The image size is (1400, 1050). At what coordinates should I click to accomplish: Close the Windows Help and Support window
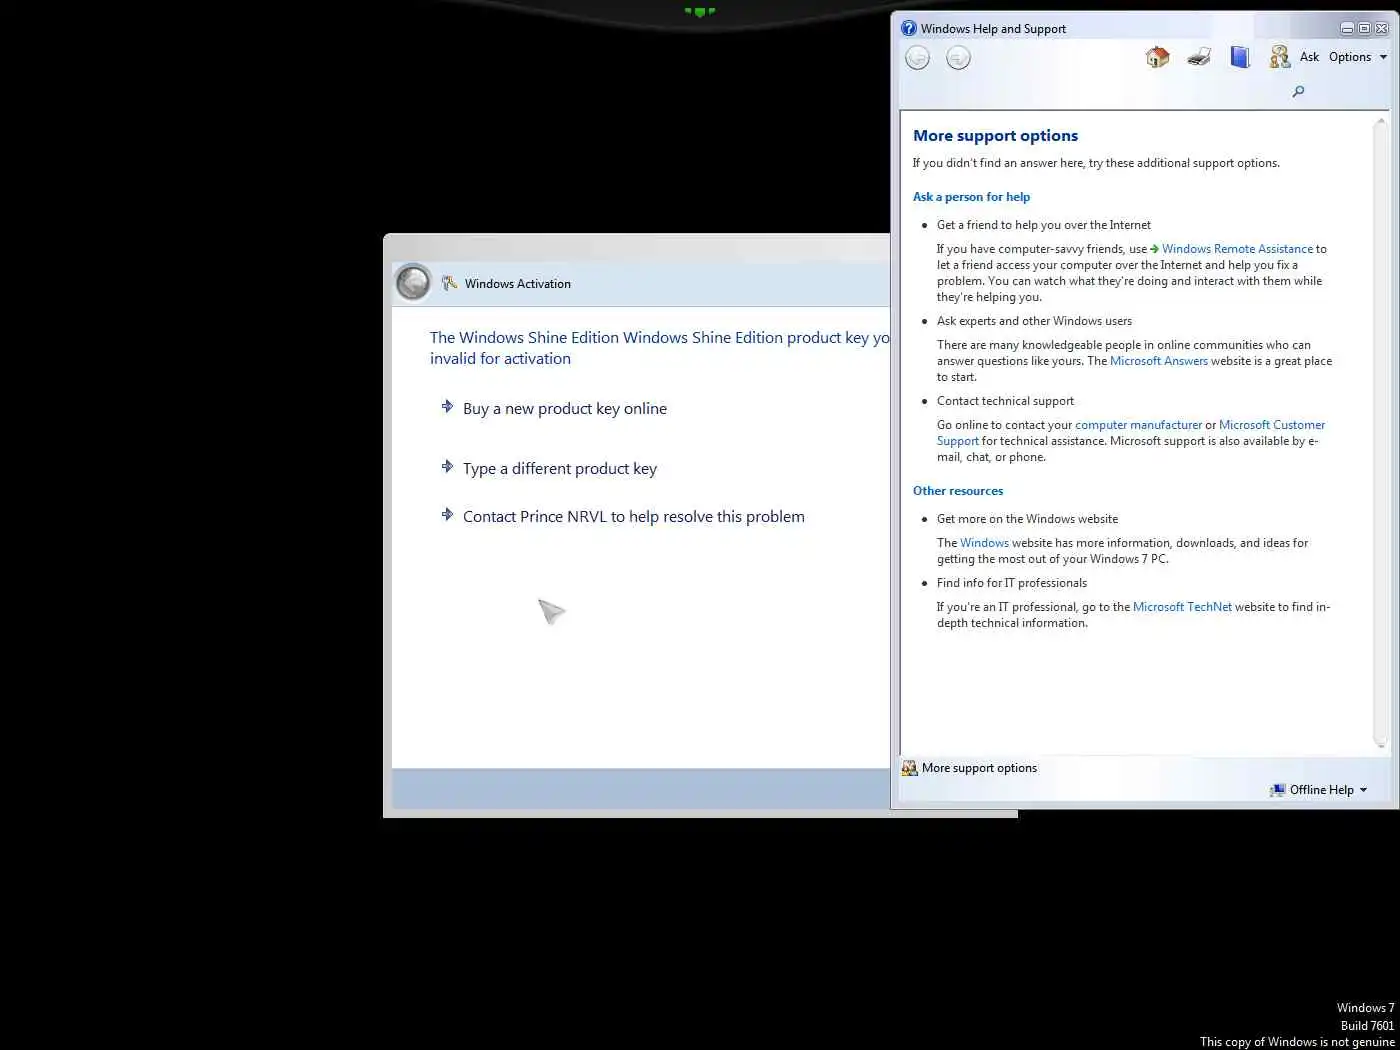tap(1382, 28)
